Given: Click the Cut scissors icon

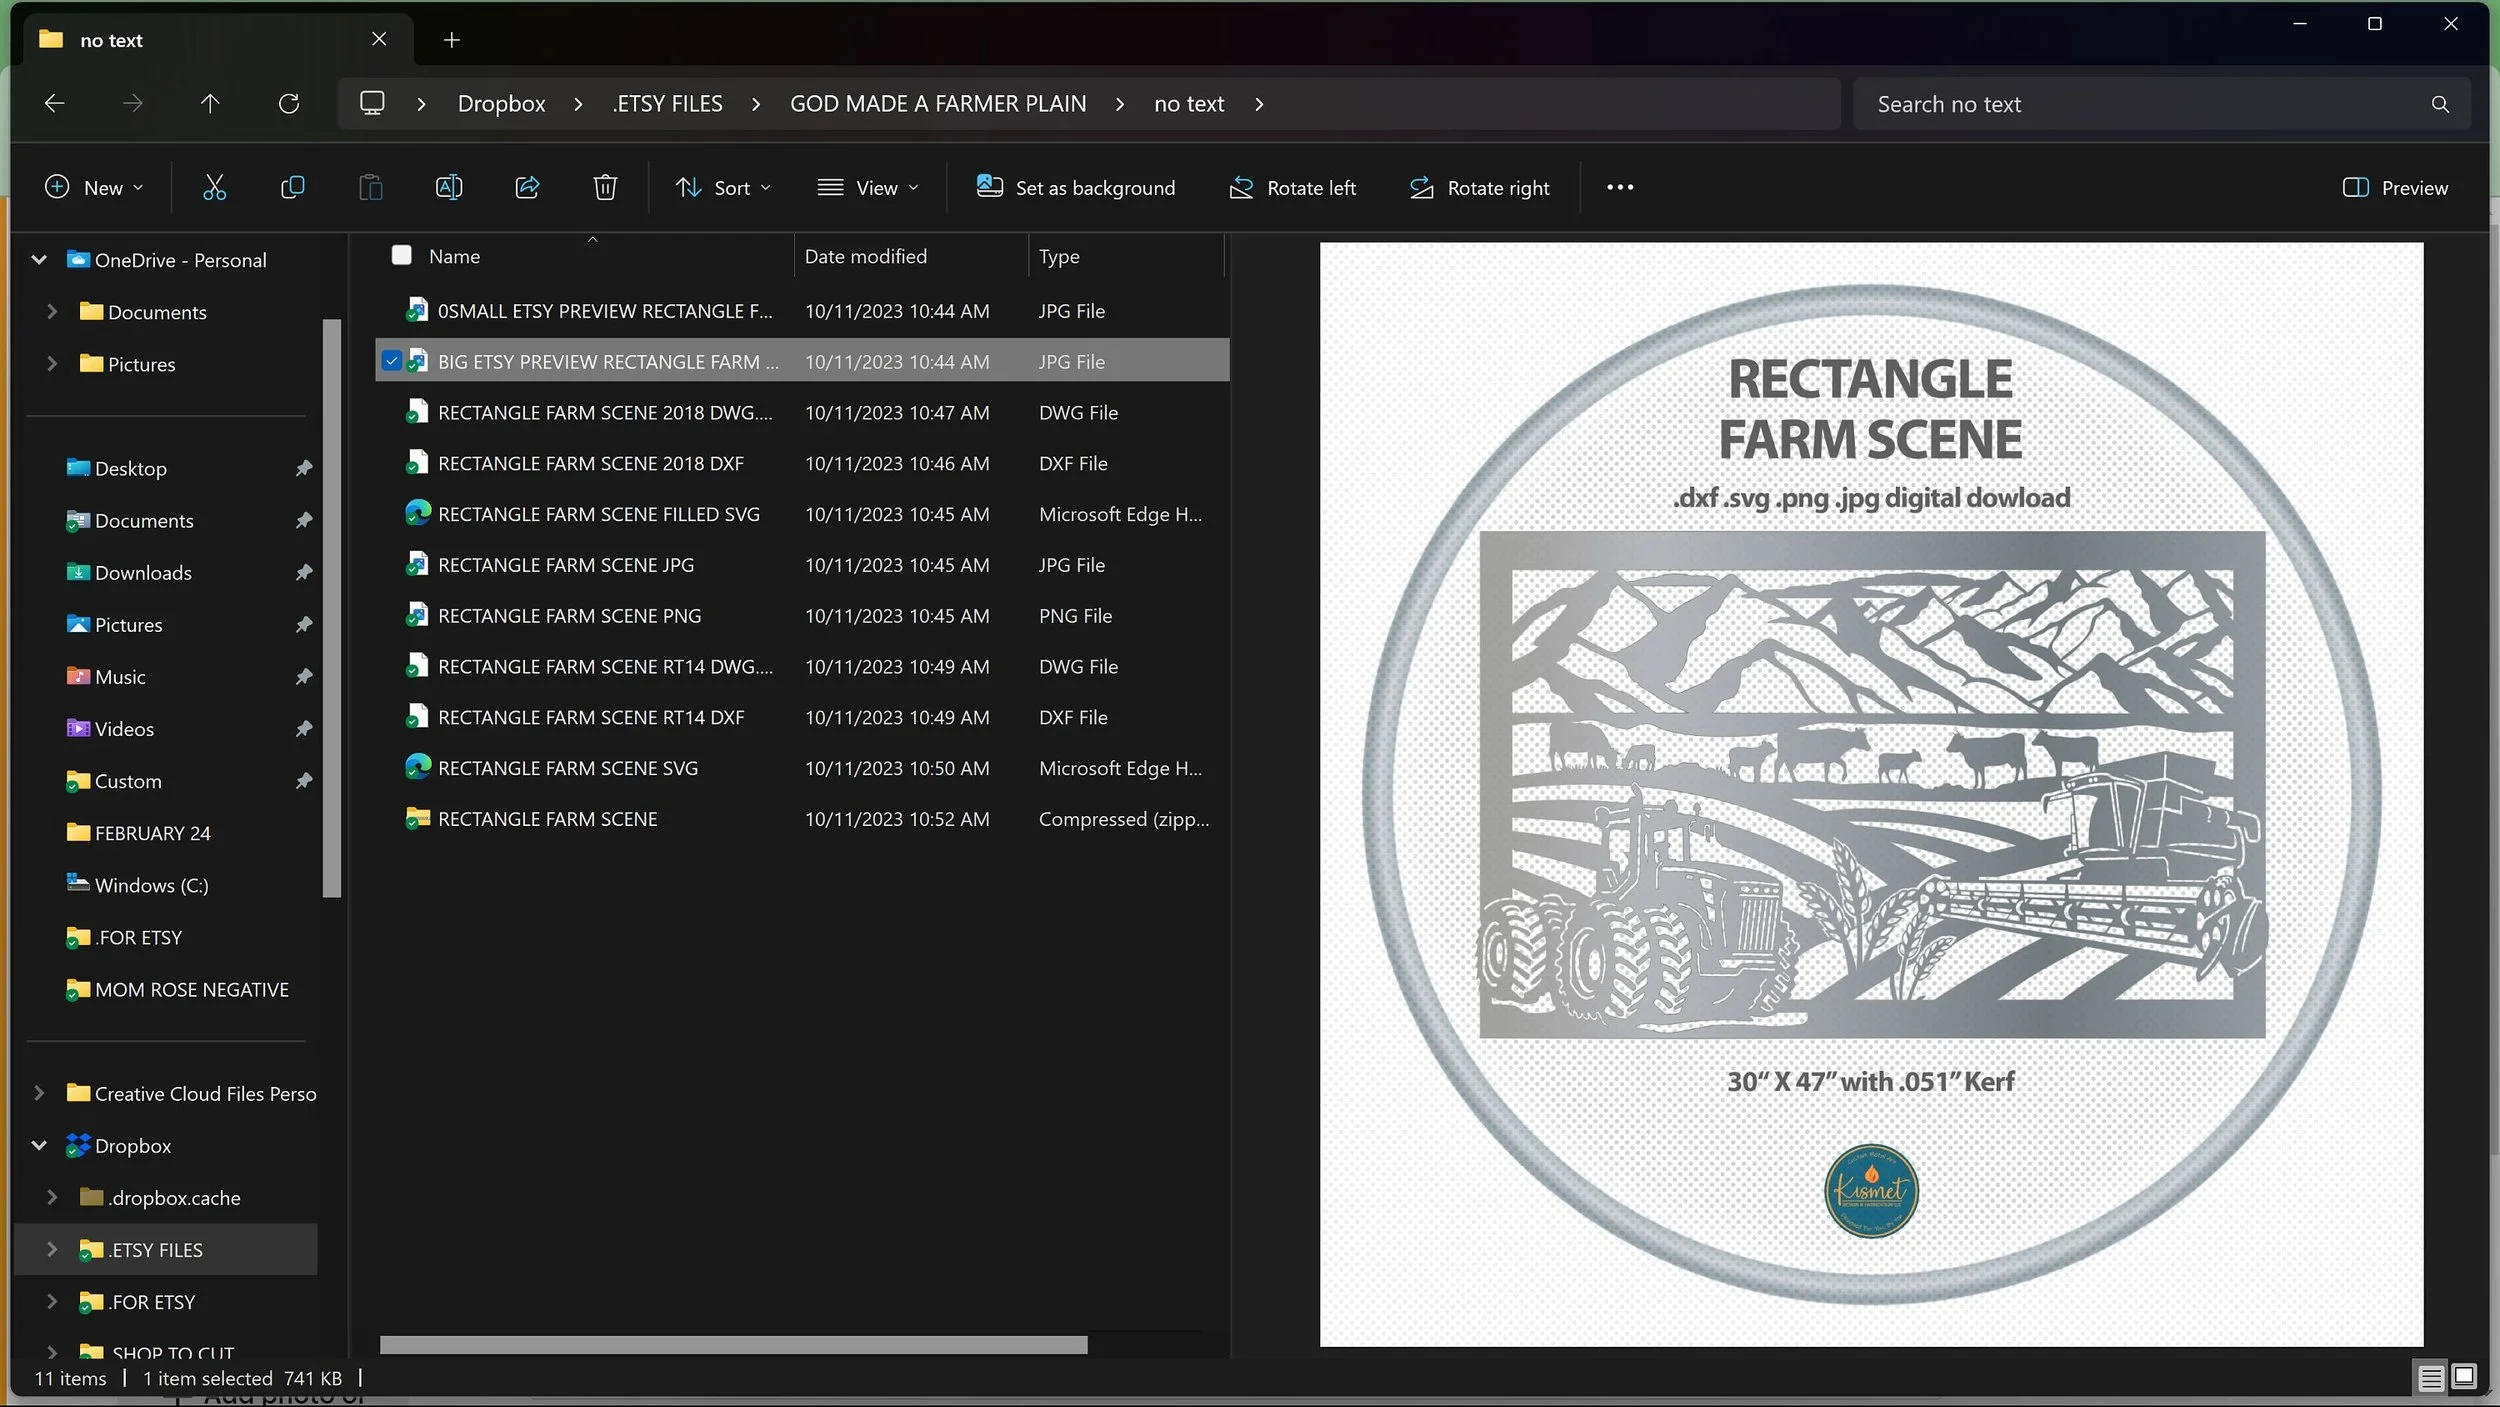Looking at the screenshot, I should point(214,187).
